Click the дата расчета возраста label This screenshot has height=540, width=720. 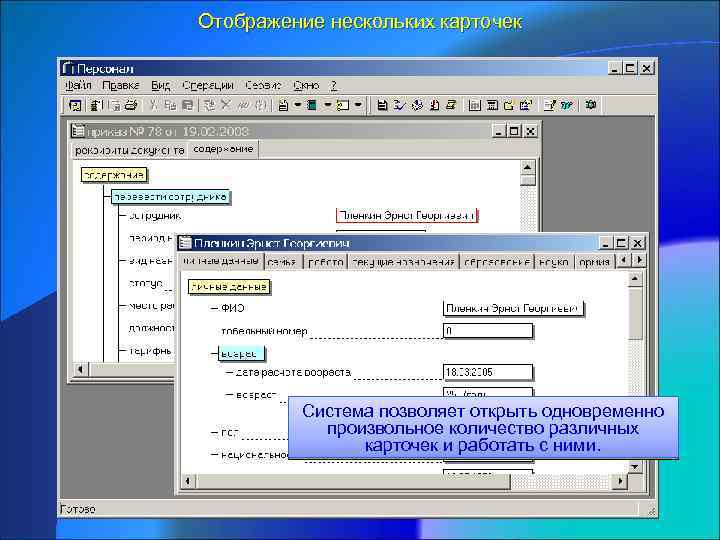coord(293,372)
